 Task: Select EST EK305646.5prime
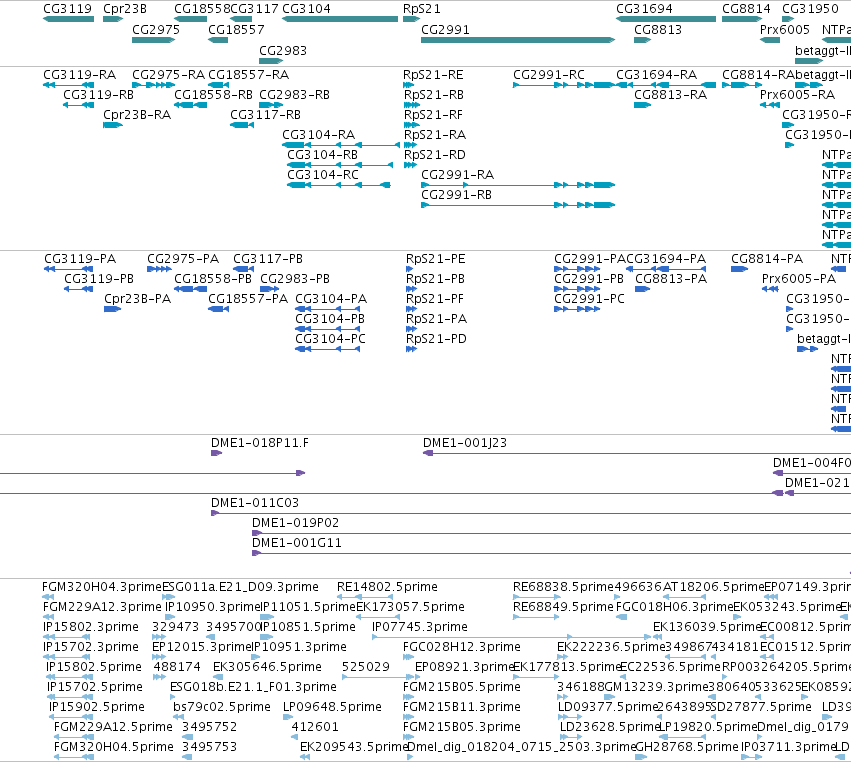coord(218,677)
